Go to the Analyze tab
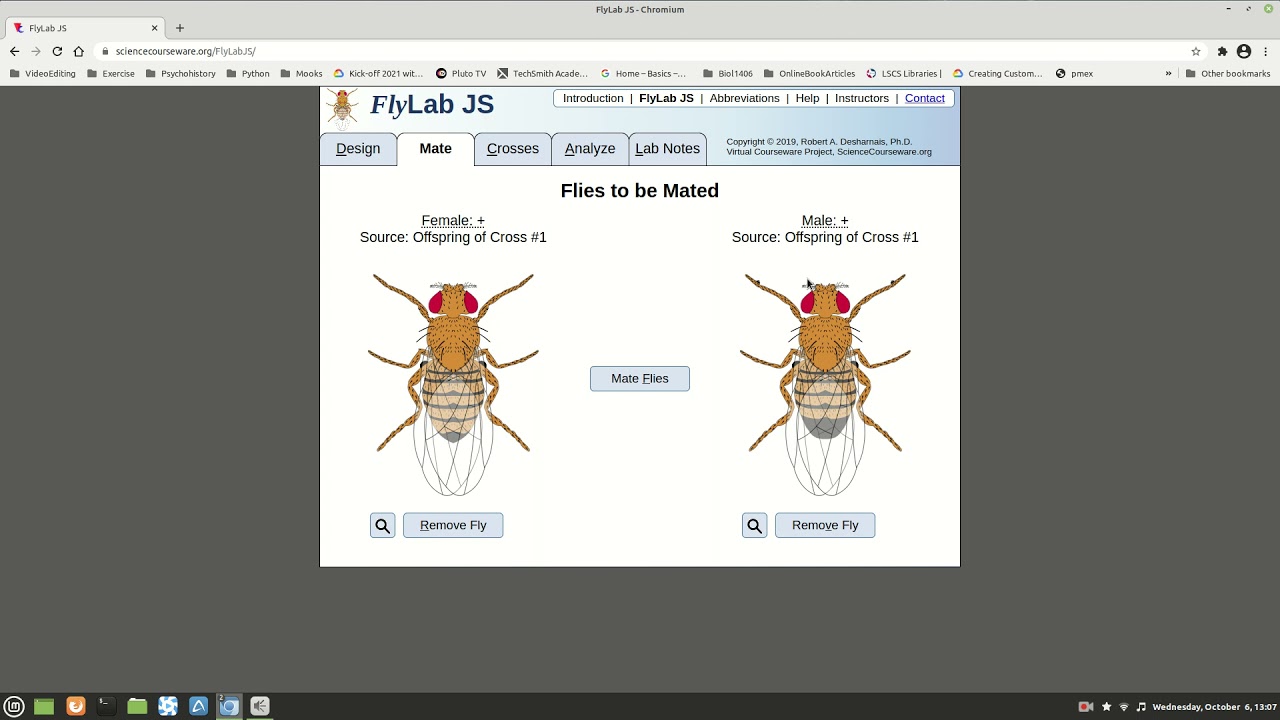 point(590,149)
